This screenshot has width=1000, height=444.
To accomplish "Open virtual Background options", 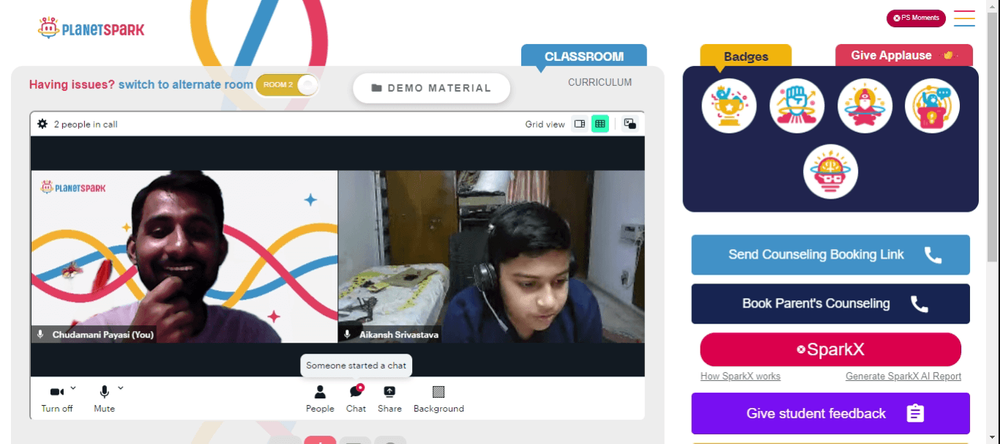I will [x=439, y=399].
